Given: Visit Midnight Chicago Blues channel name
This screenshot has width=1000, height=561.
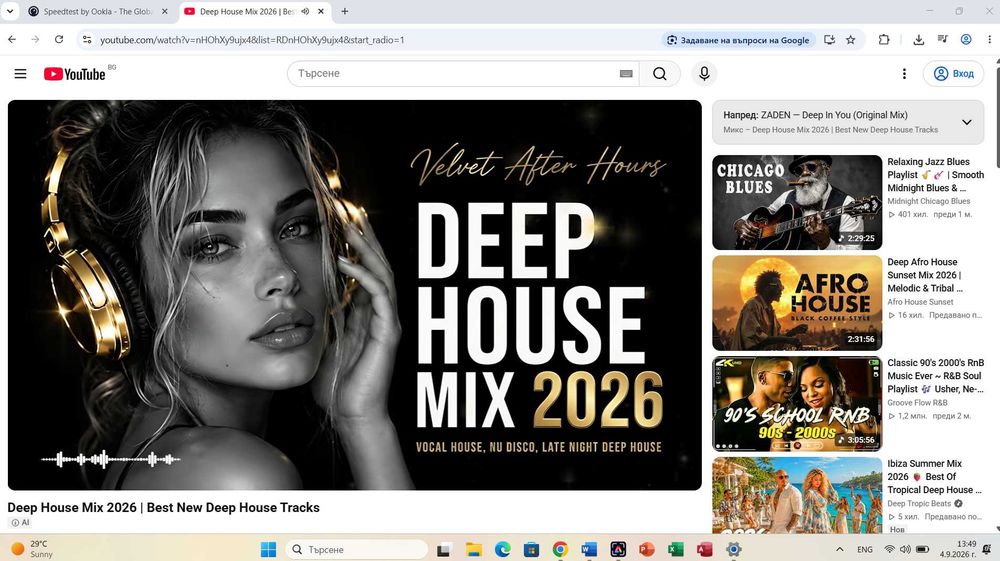Looking at the screenshot, I should coord(929,201).
